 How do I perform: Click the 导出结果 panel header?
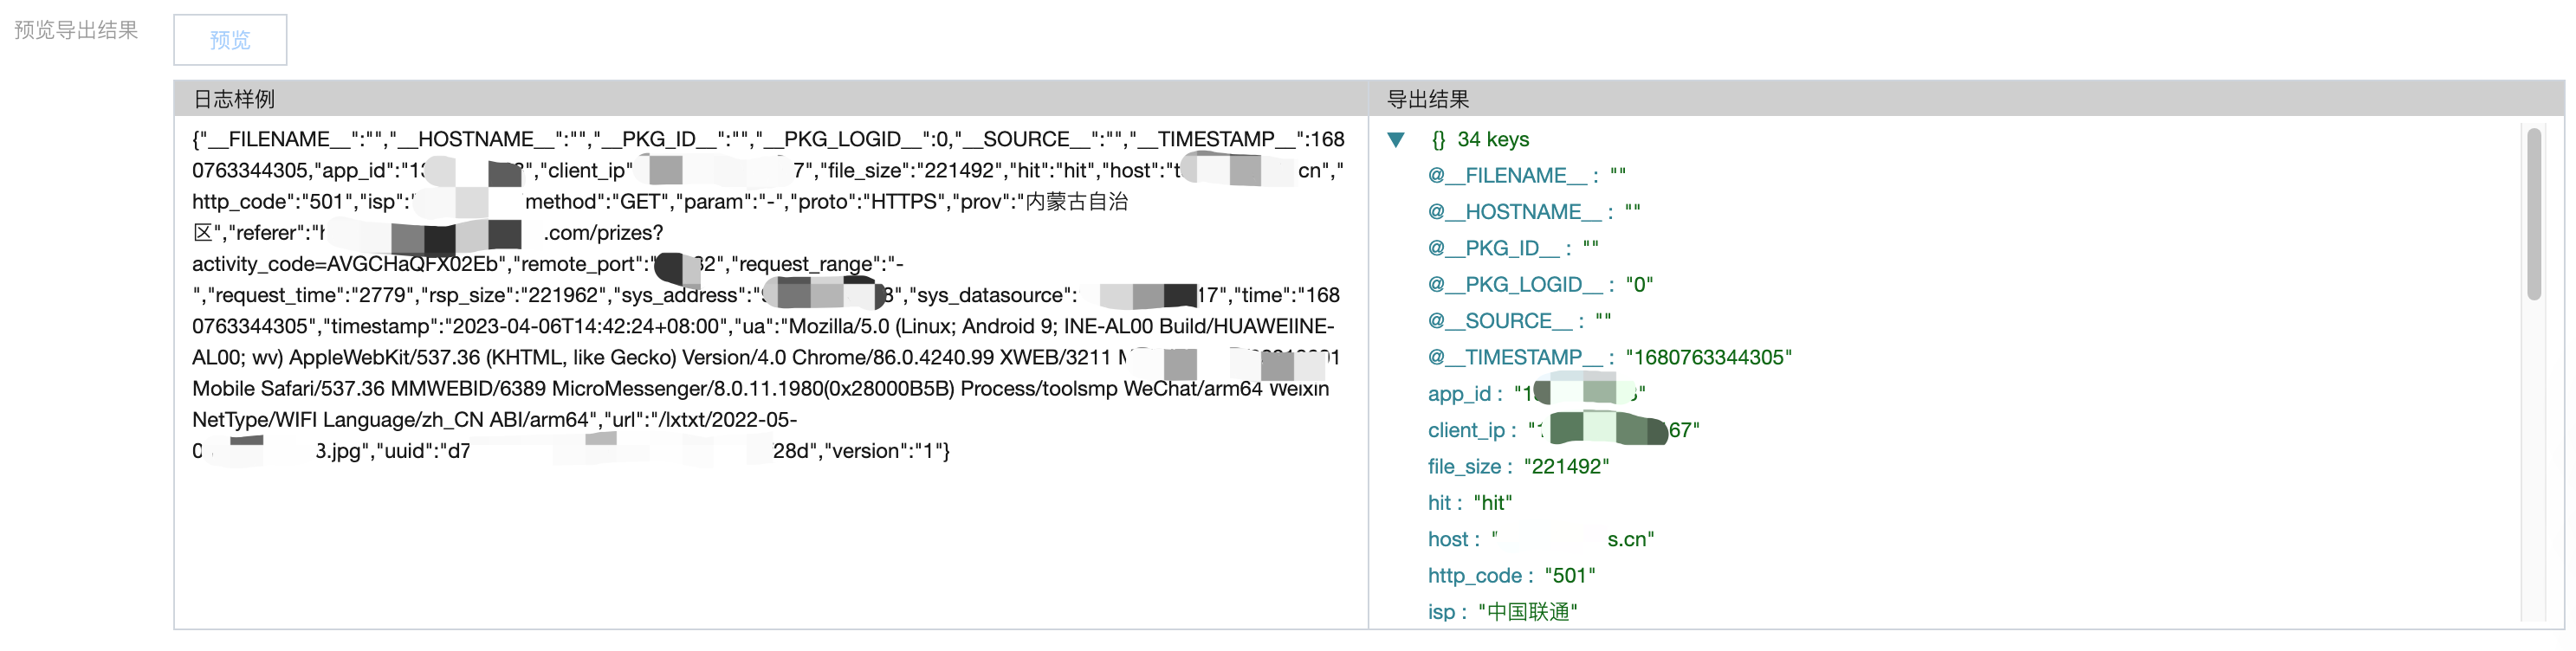(x=1966, y=99)
